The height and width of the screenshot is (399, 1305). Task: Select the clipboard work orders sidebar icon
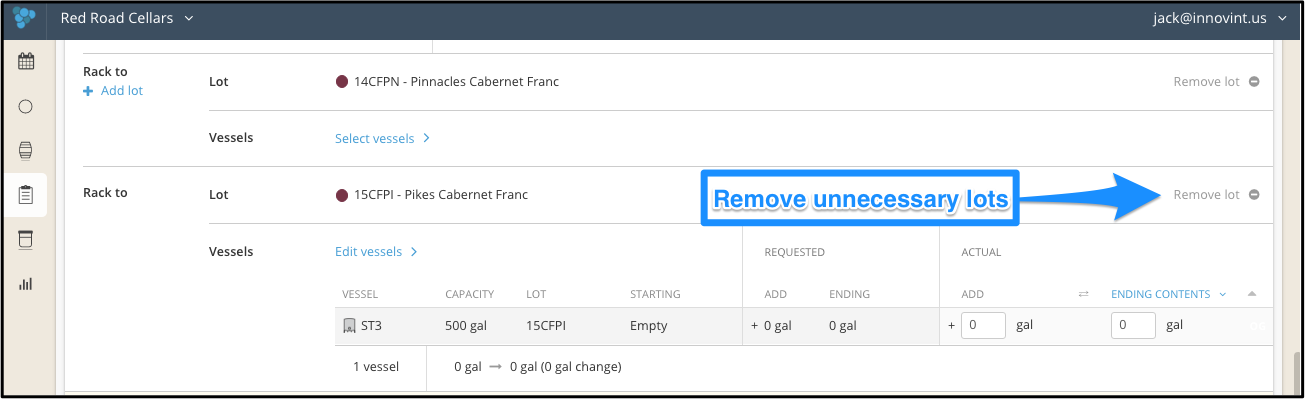pos(26,195)
